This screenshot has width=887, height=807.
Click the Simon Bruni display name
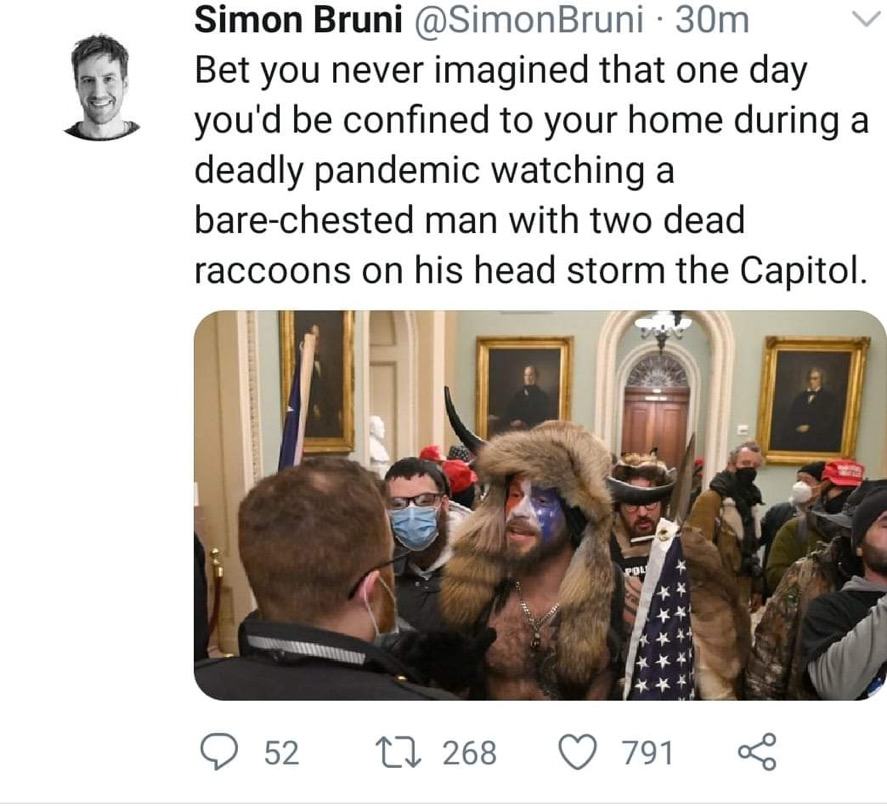298,20
